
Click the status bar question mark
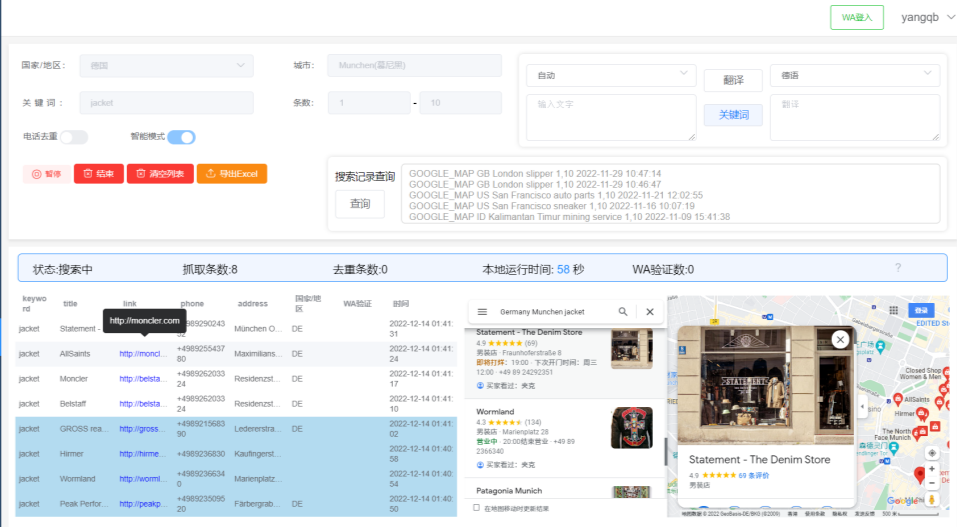point(898,267)
